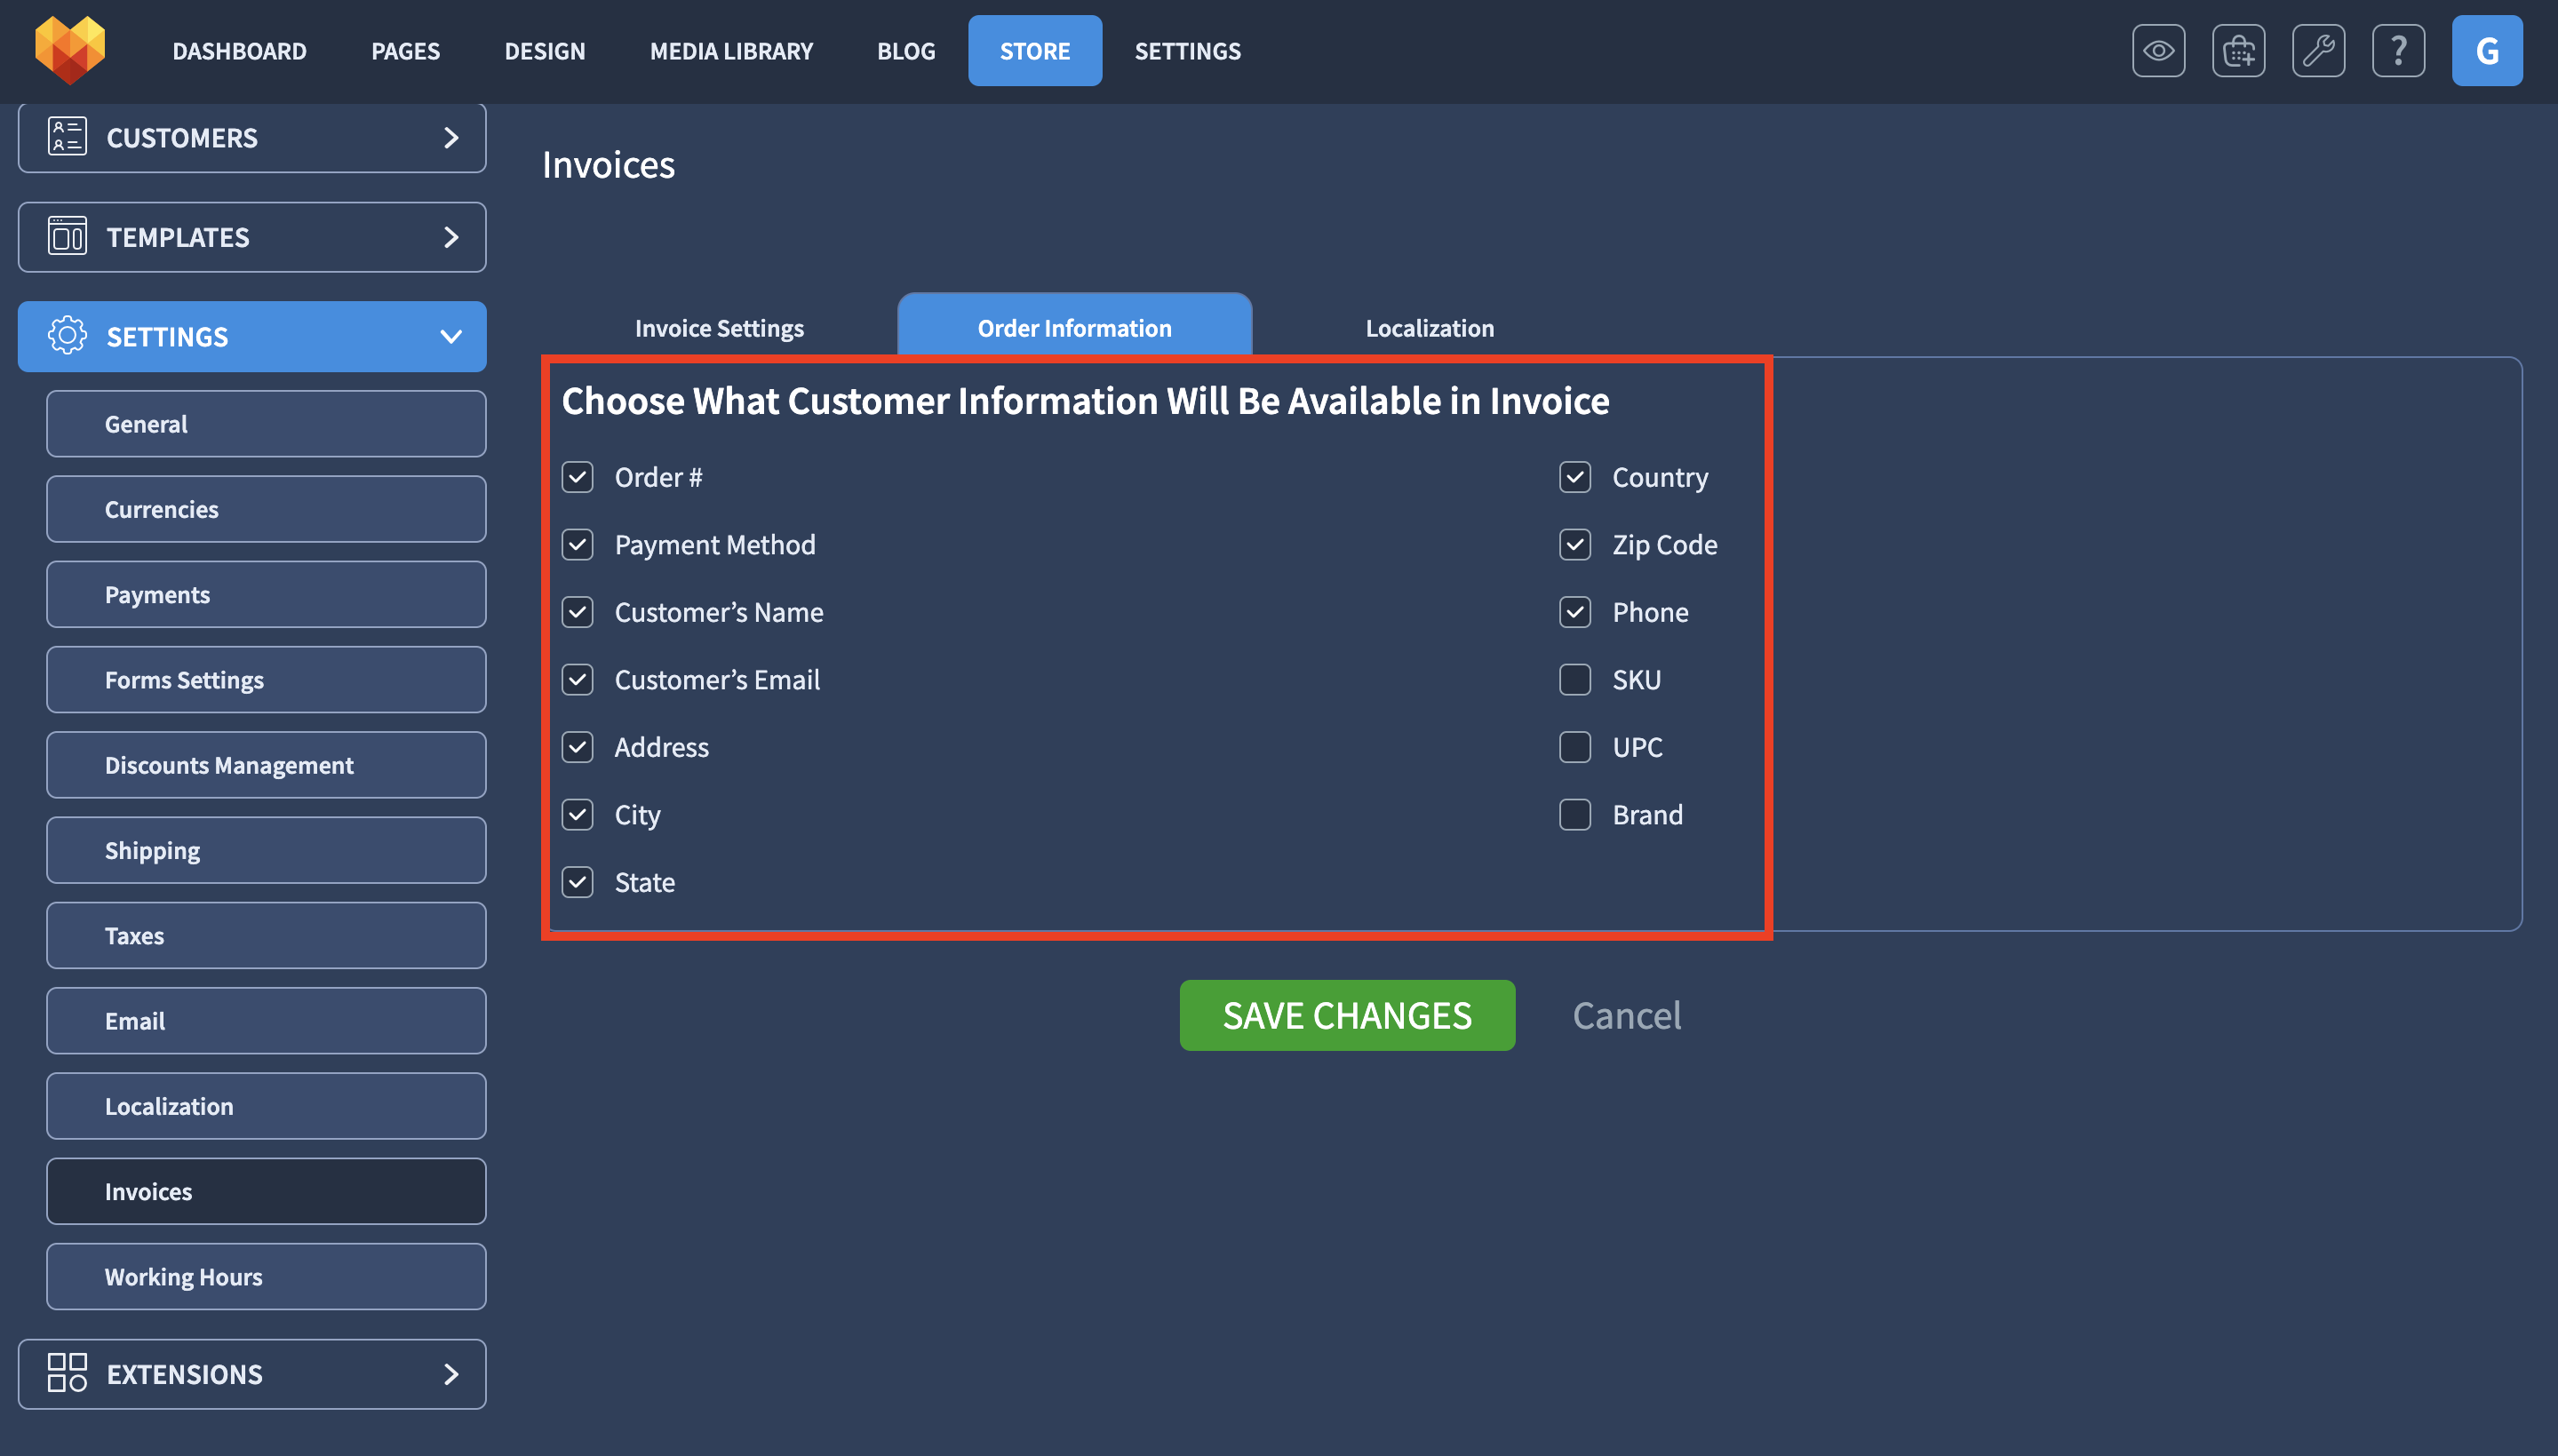Open Discounts Management
Image resolution: width=2558 pixels, height=1456 pixels.
(x=266, y=765)
